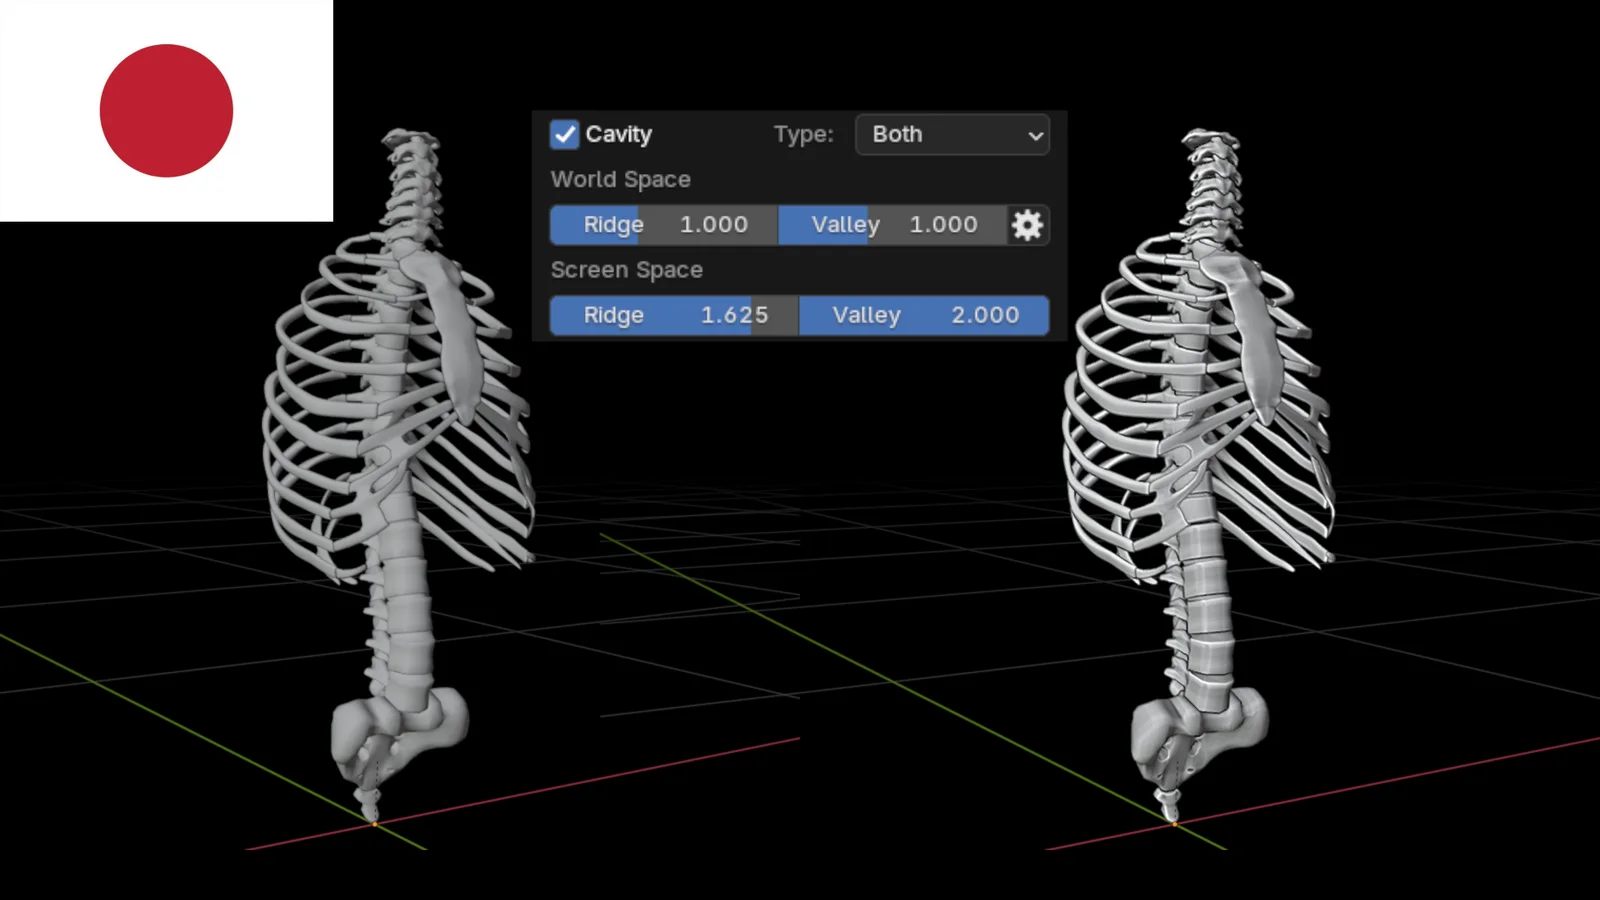Click the Screen Space Ridge slider at 1.625
The height and width of the screenshot is (900, 1600).
(674, 315)
